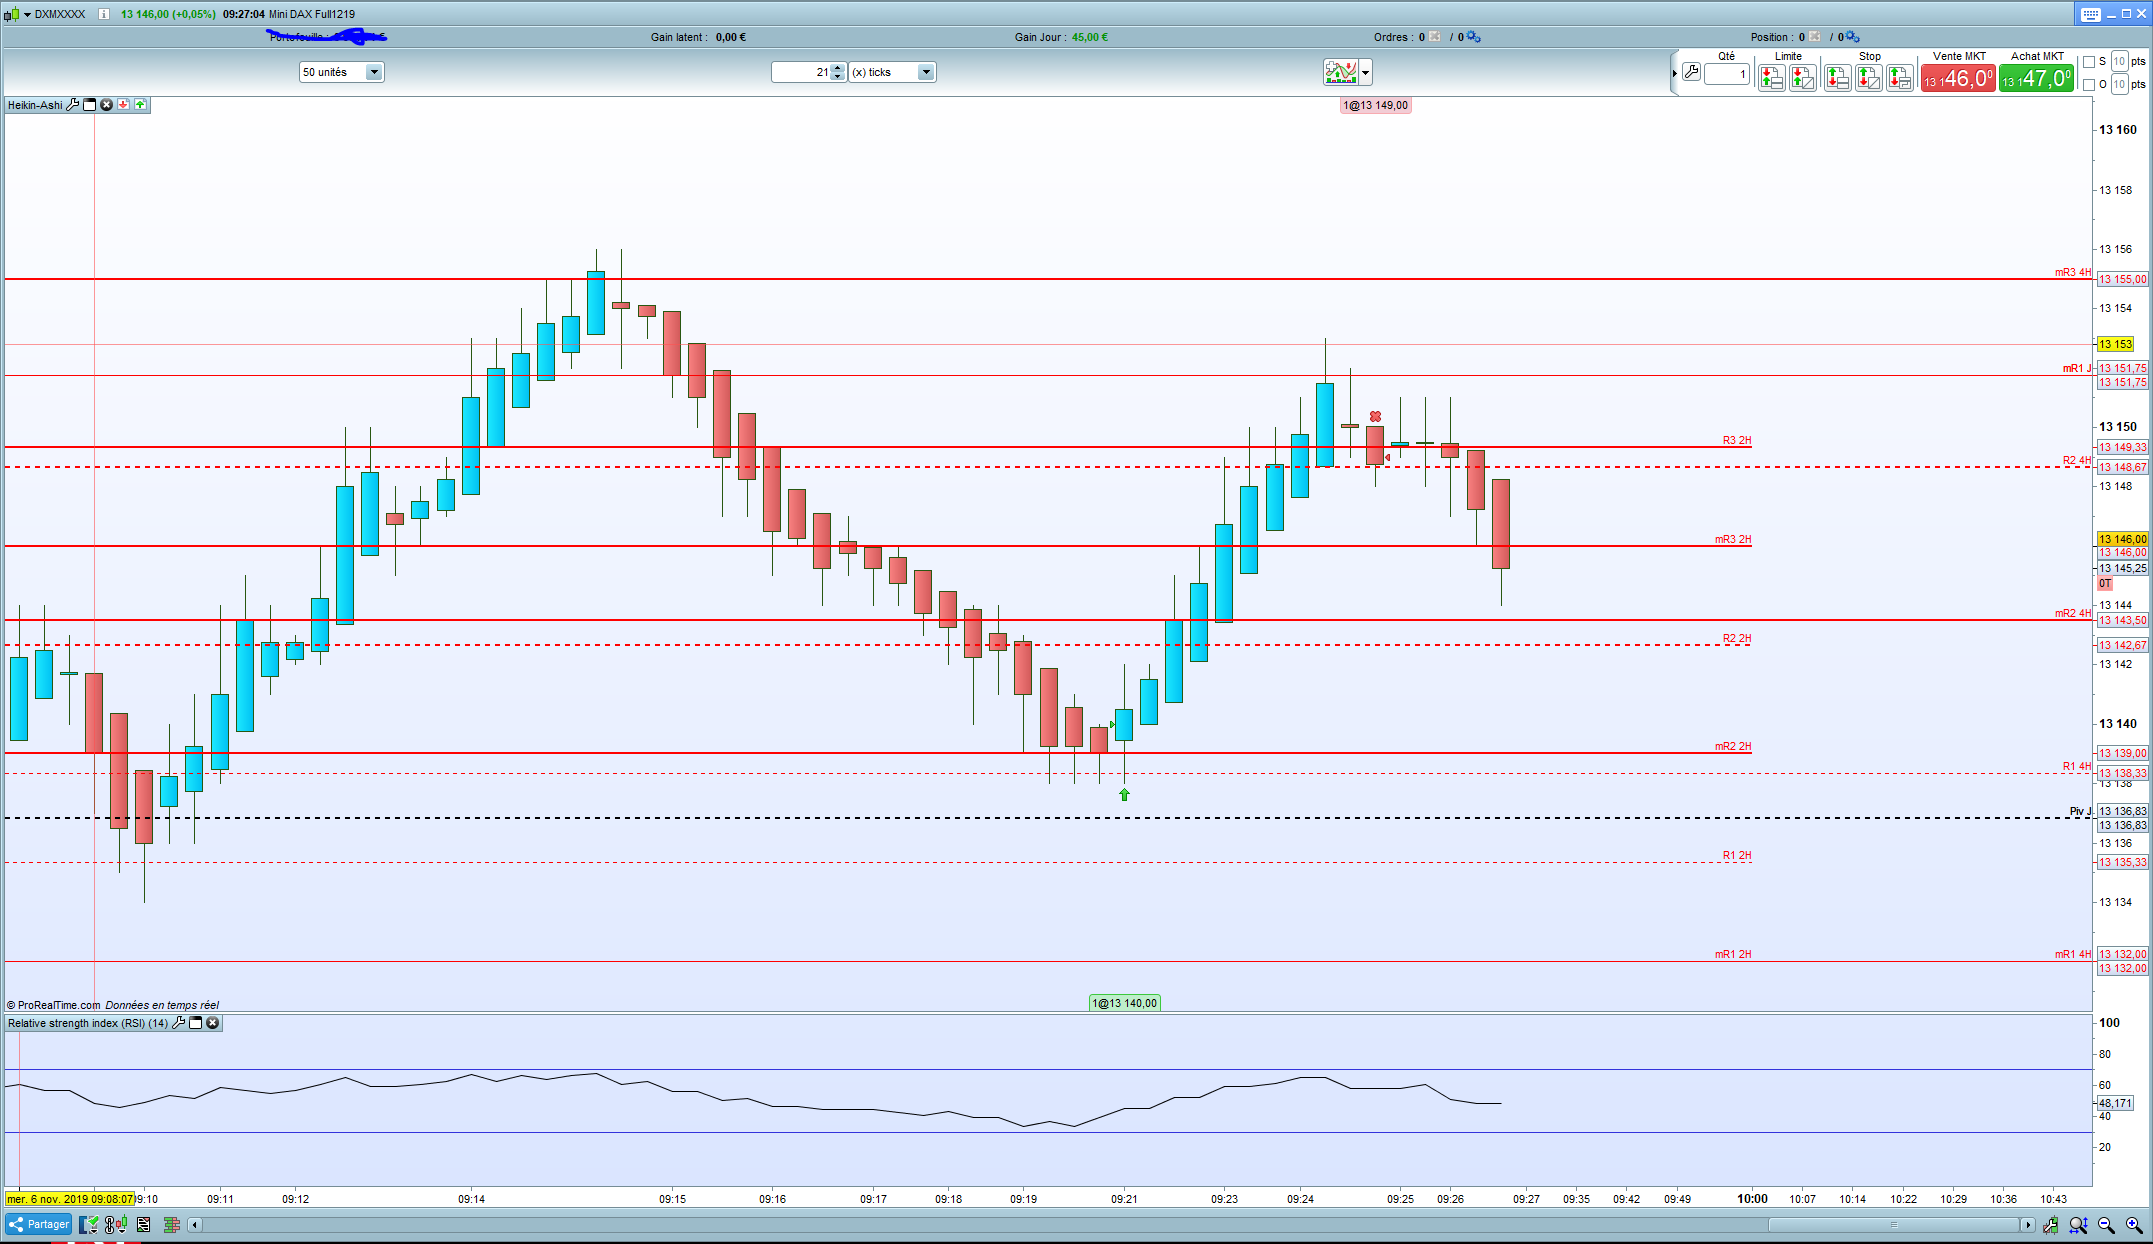This screenshot has height=1244, width=2153.
Task: Increase tick count stepper up arrow
Action: (x=838, y=67)
